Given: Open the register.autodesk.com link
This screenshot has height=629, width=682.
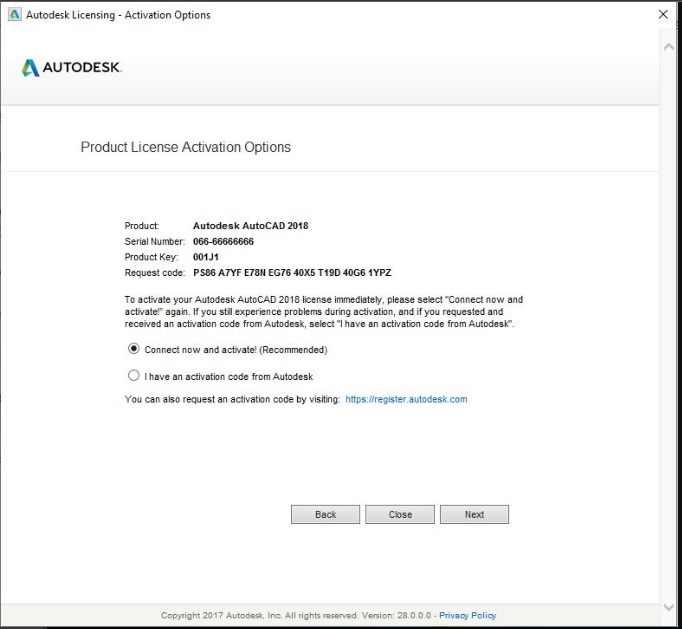Looking at the screenshot, I should point(406,399).
